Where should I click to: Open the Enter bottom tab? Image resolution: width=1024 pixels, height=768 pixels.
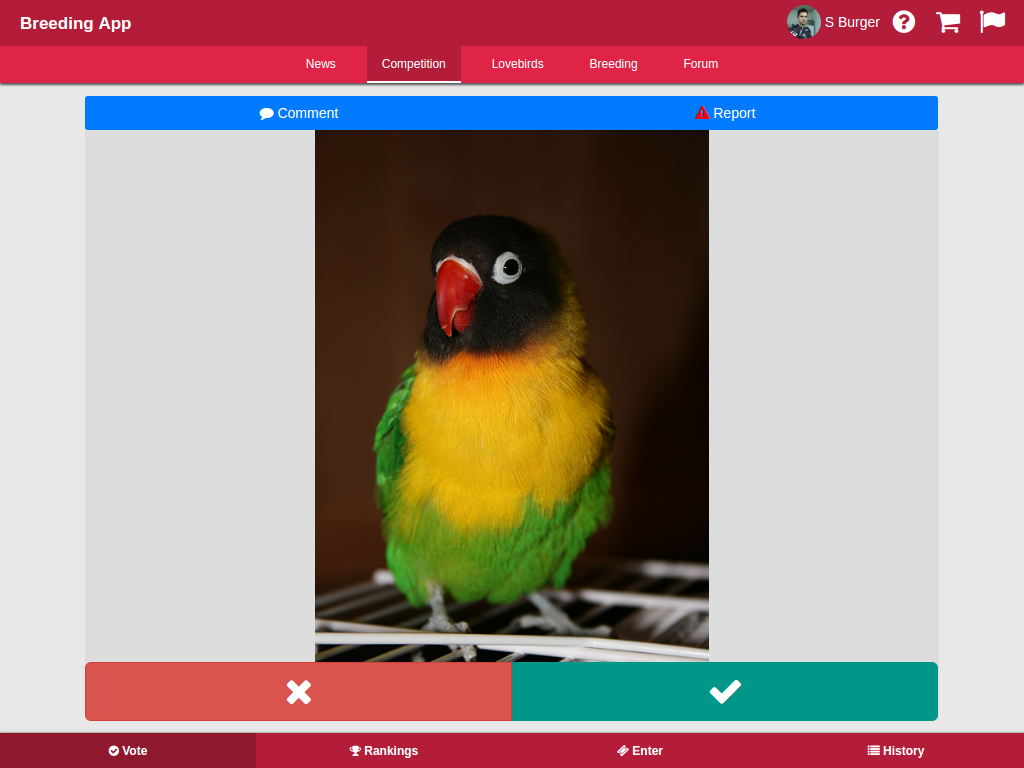640,750
